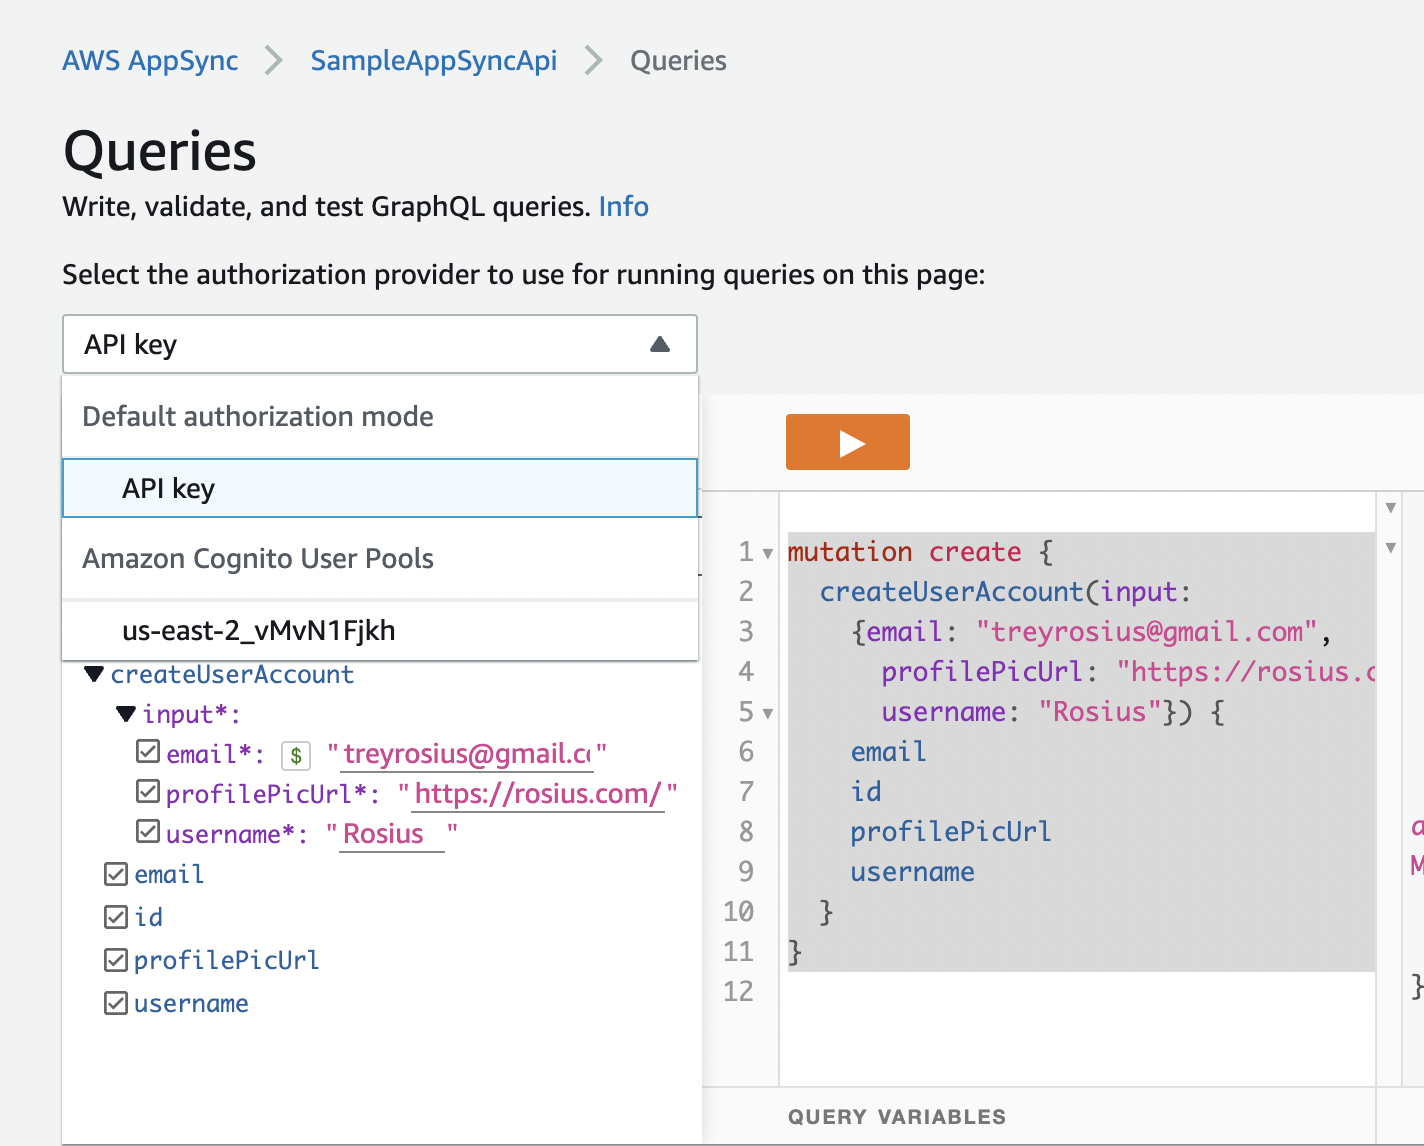Edit the Rosius username value field
This screenshot has height=1146, width=1424.
392,834
